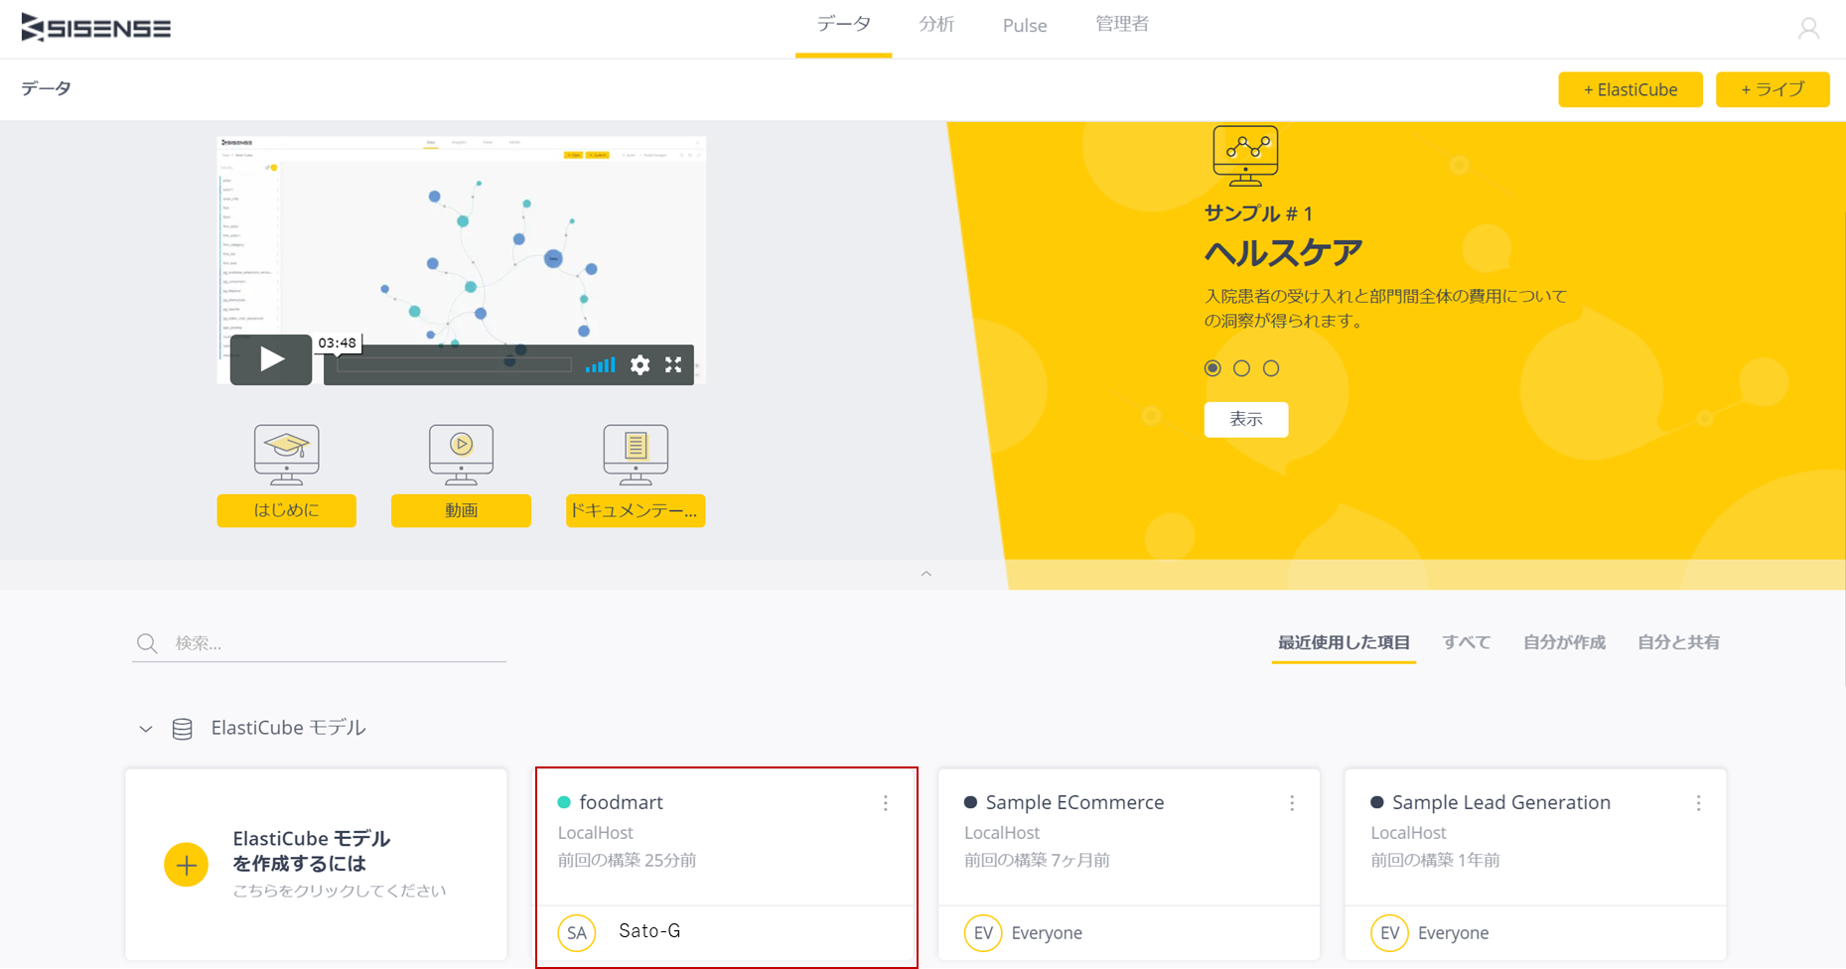This screenshot has height=969, width=1846.
Task: Open the foodmart options menu
Action: [886, 803]
